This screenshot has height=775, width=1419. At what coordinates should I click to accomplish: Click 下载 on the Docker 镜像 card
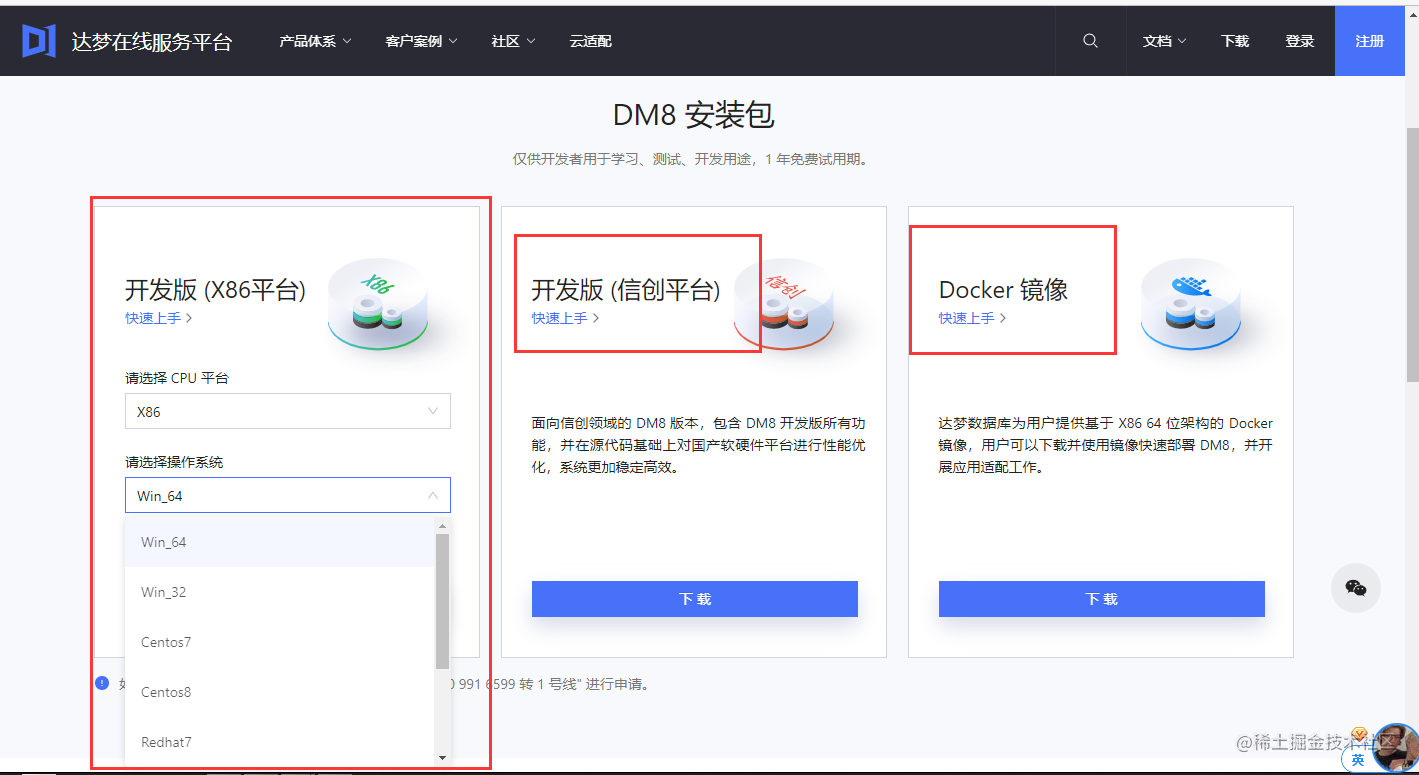(1100, 598)
